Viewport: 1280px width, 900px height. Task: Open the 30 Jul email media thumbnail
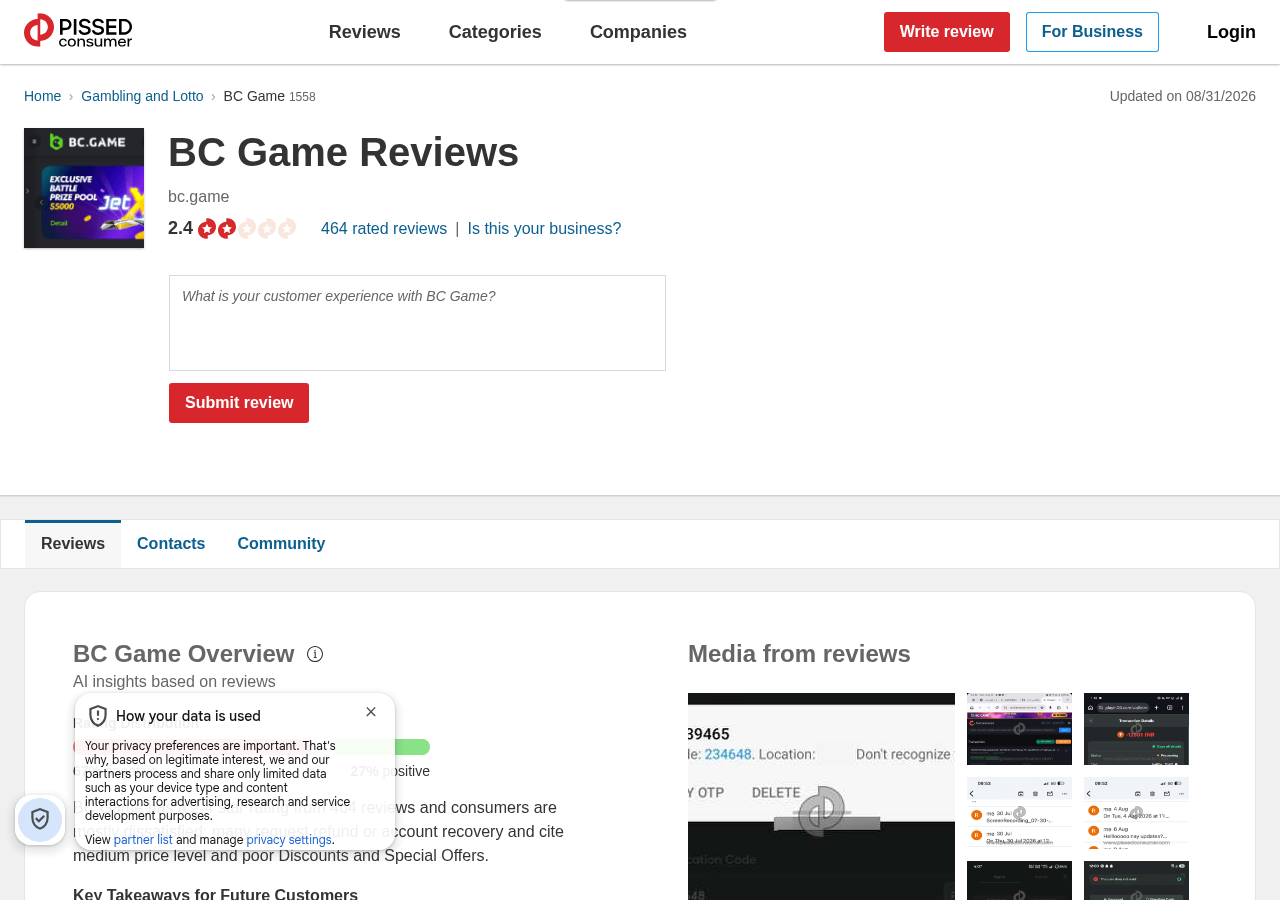click(1019, 813)
